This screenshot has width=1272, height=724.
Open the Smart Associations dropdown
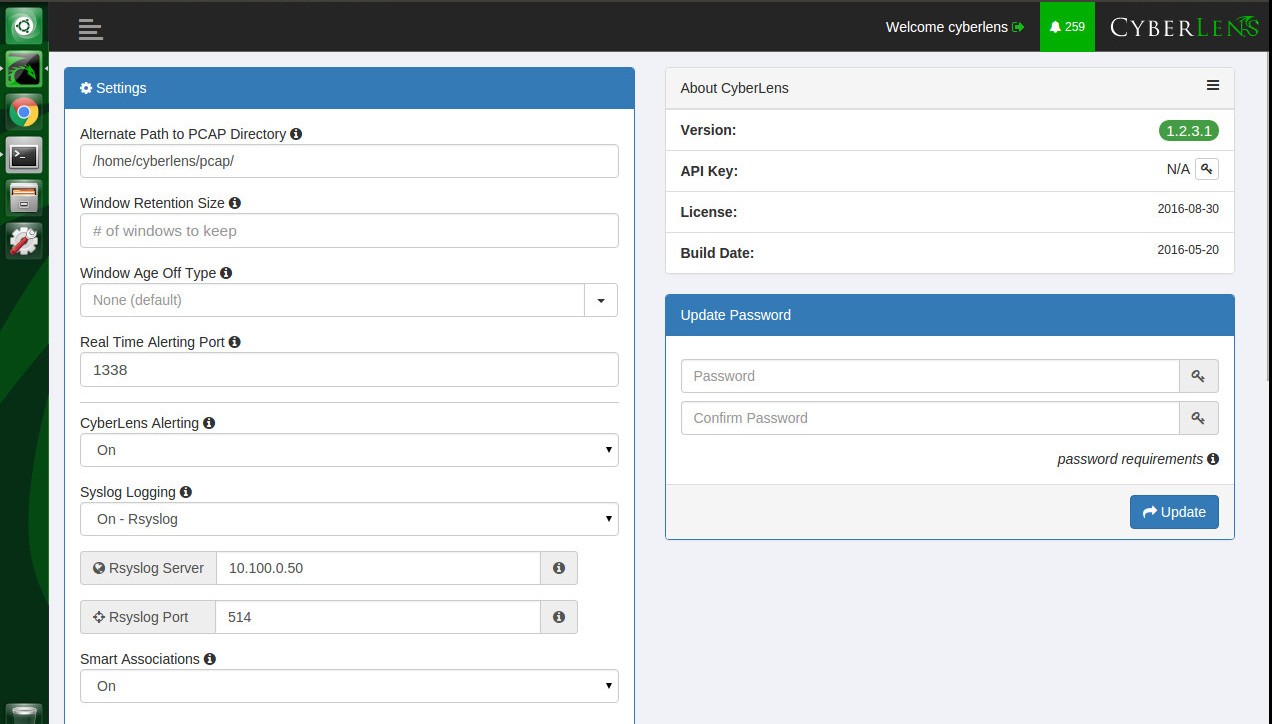coord(349,686)
